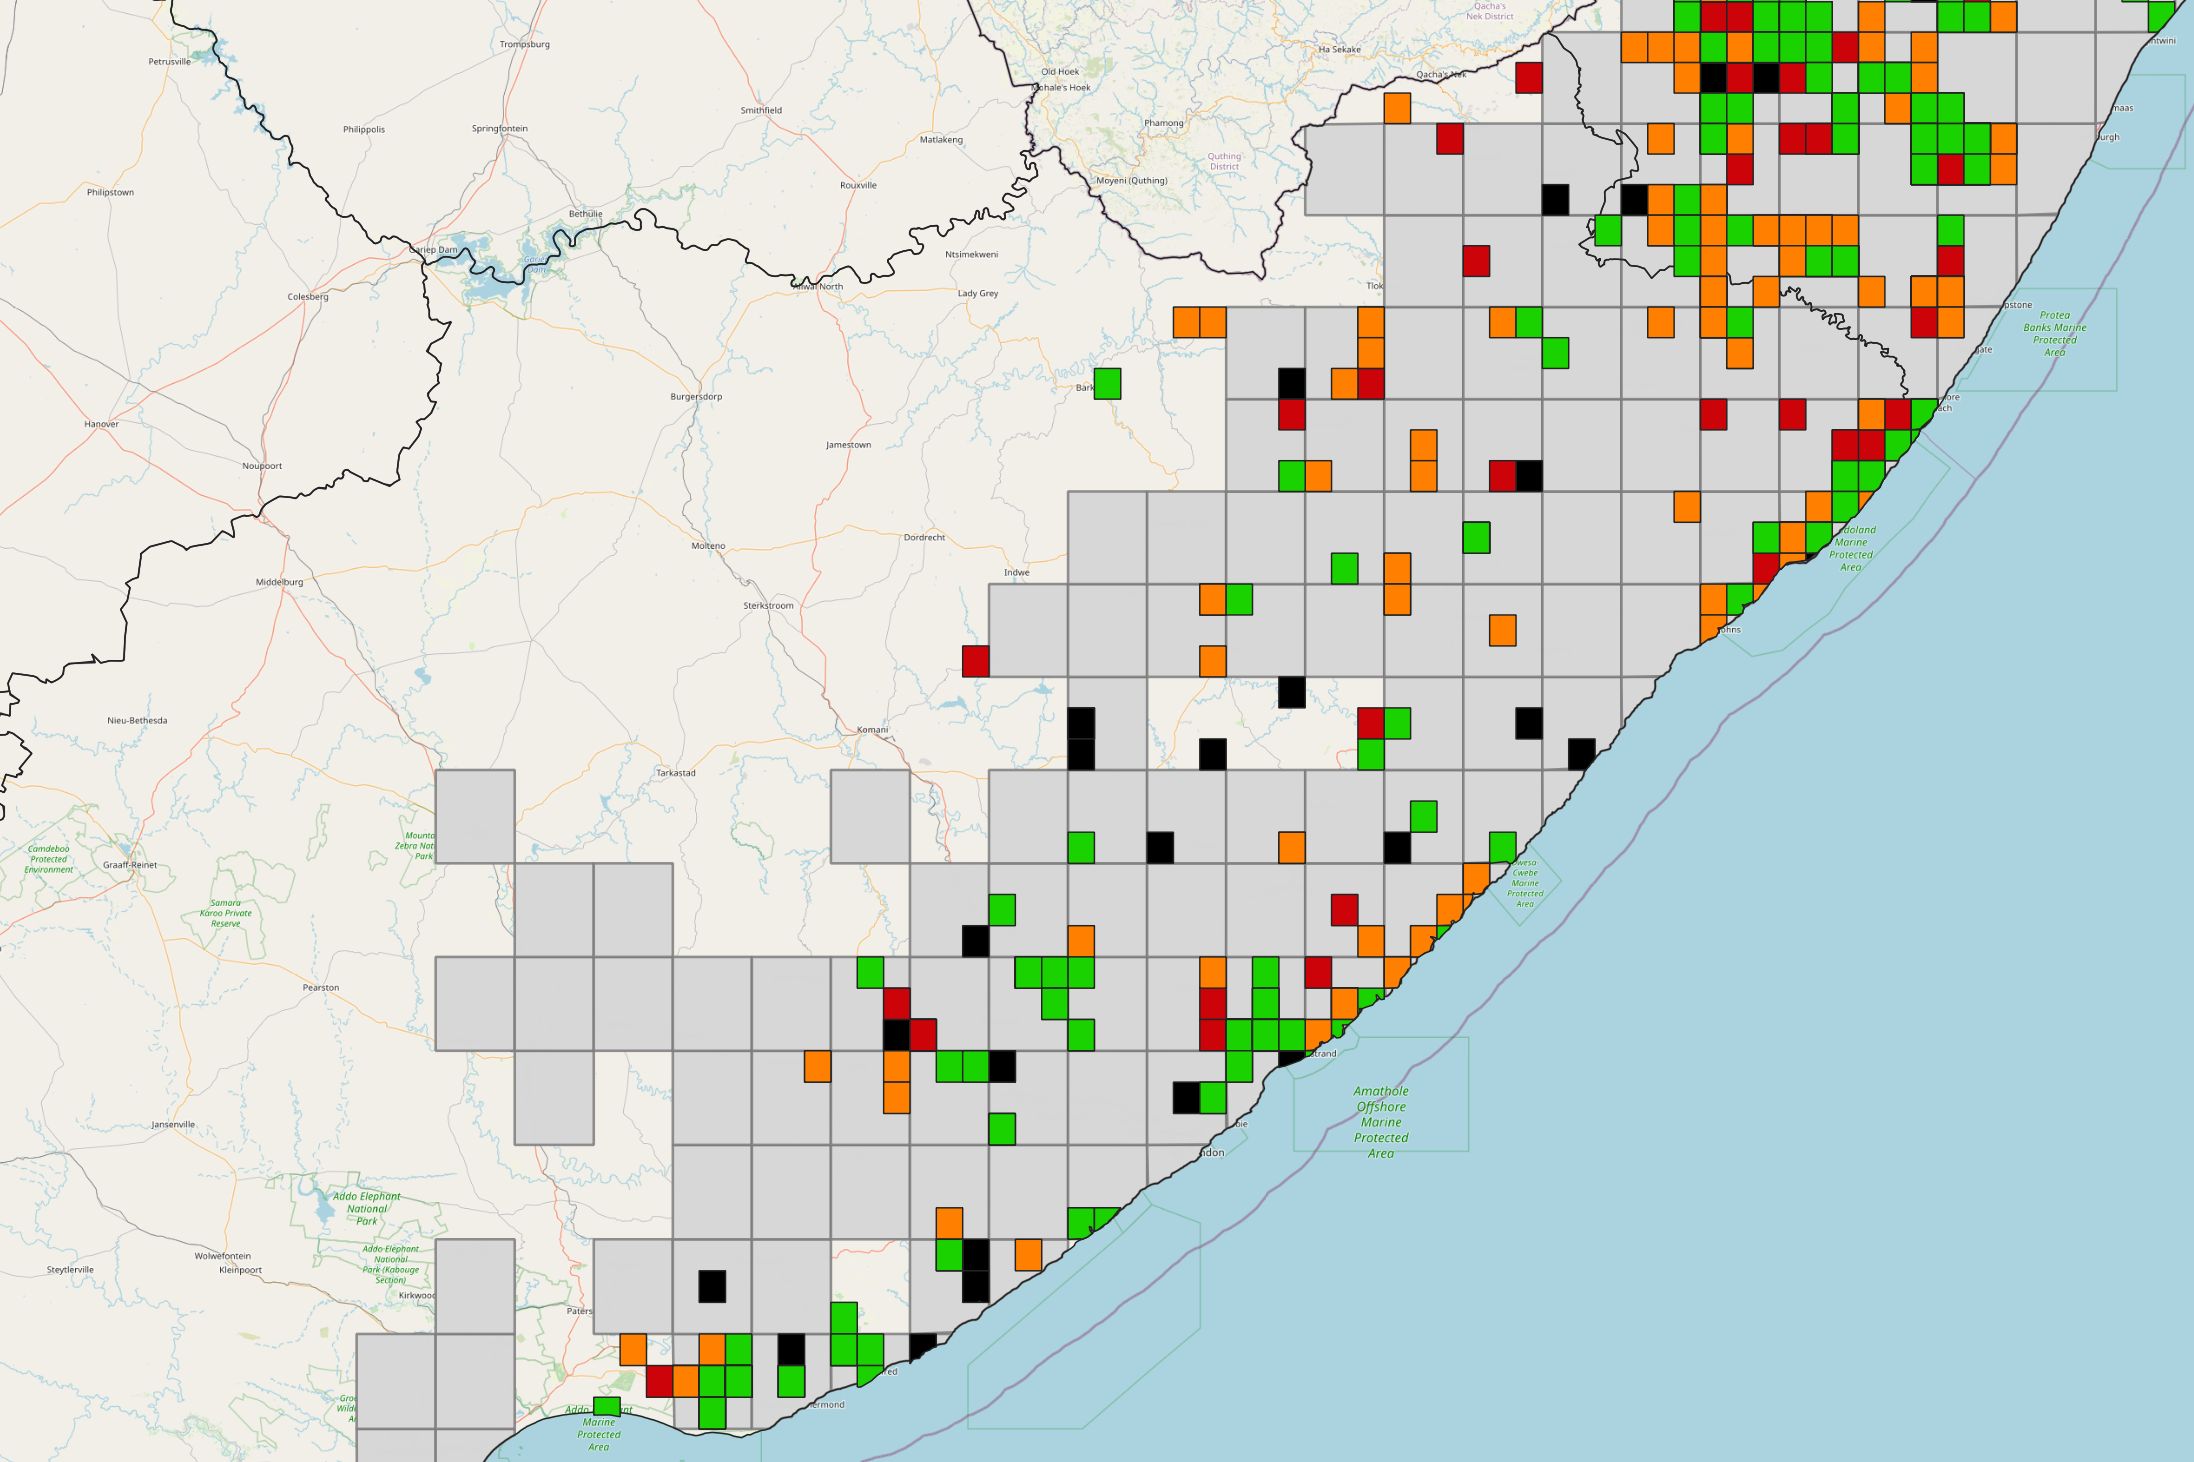The image size is (2194, 1462).
Task: Click the Trompsburg town label
Action: coord(525,44)
